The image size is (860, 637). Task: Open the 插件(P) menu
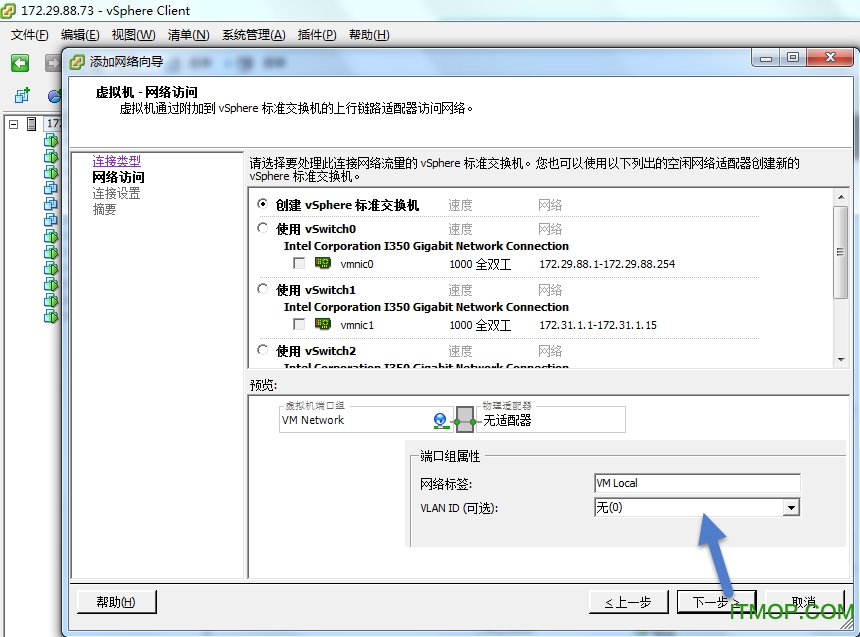pyautogui.click(x=317, y=35)
